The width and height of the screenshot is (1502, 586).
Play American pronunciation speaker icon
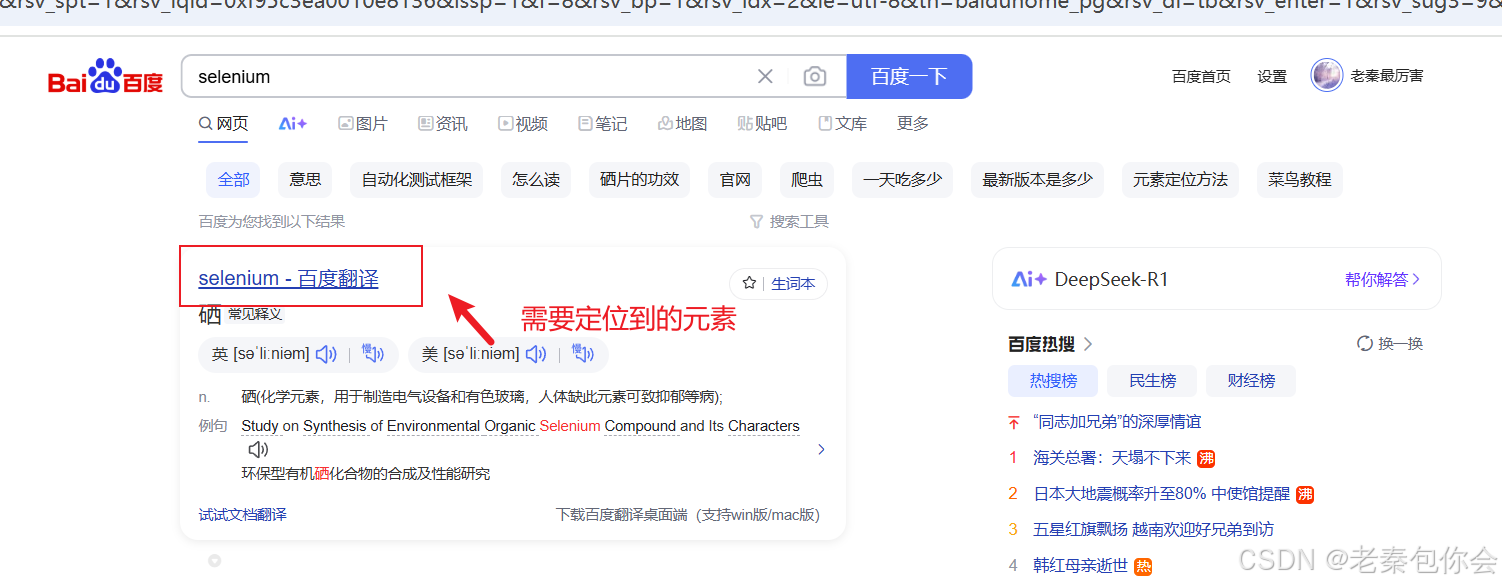tap(536, 354)
